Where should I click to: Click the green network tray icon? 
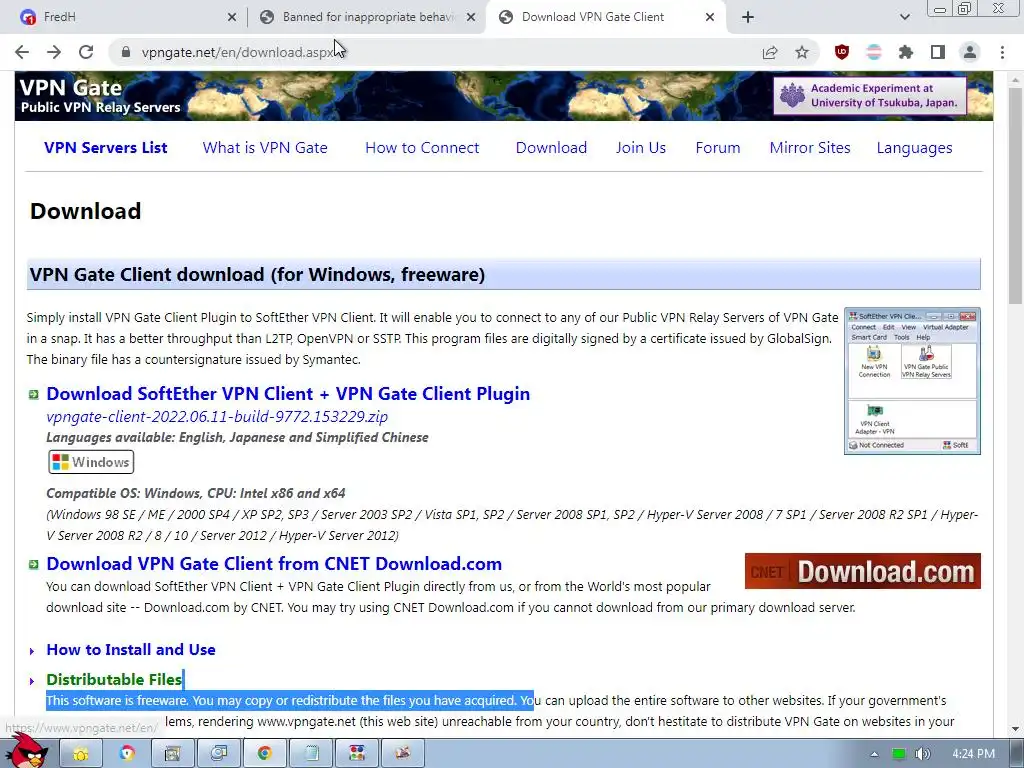[899, 754]
